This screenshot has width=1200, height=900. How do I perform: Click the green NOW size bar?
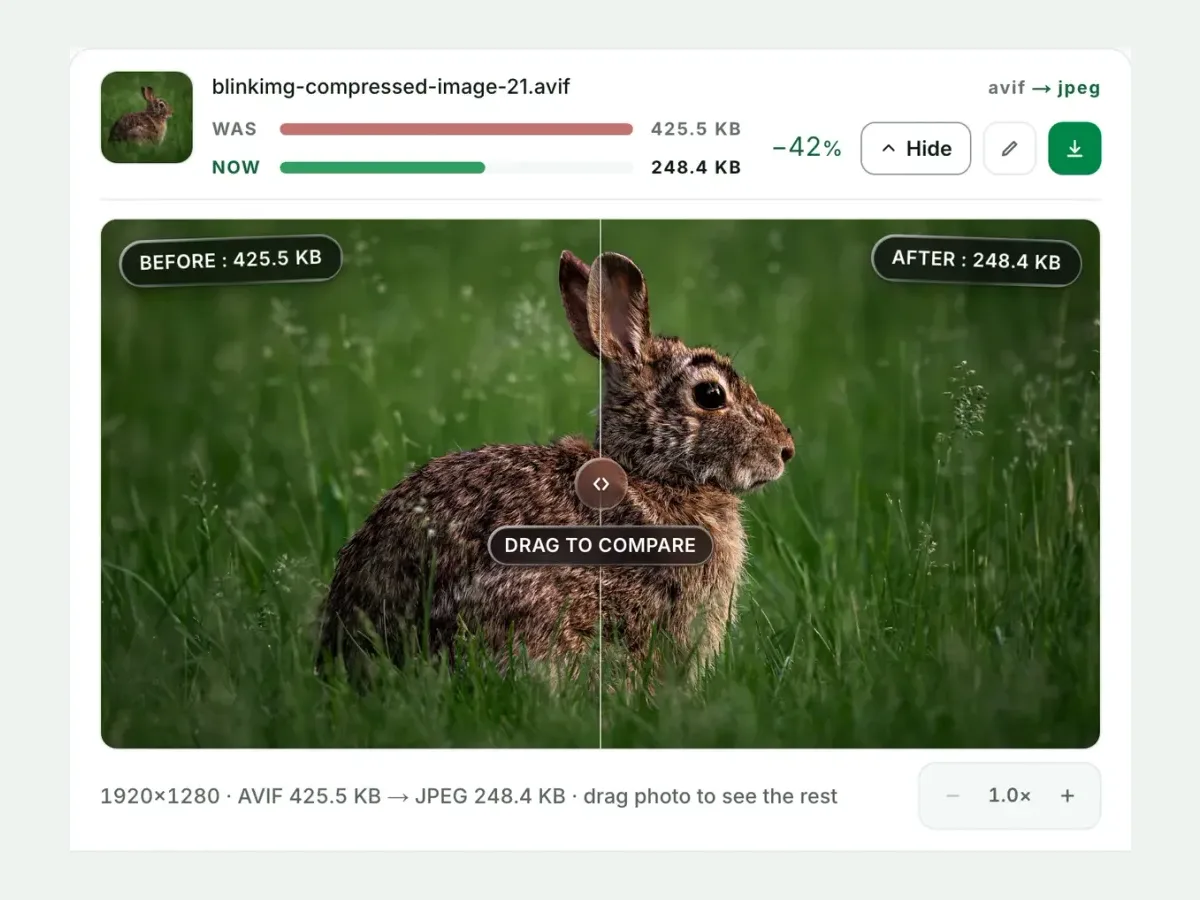click(x=383, y=168)
